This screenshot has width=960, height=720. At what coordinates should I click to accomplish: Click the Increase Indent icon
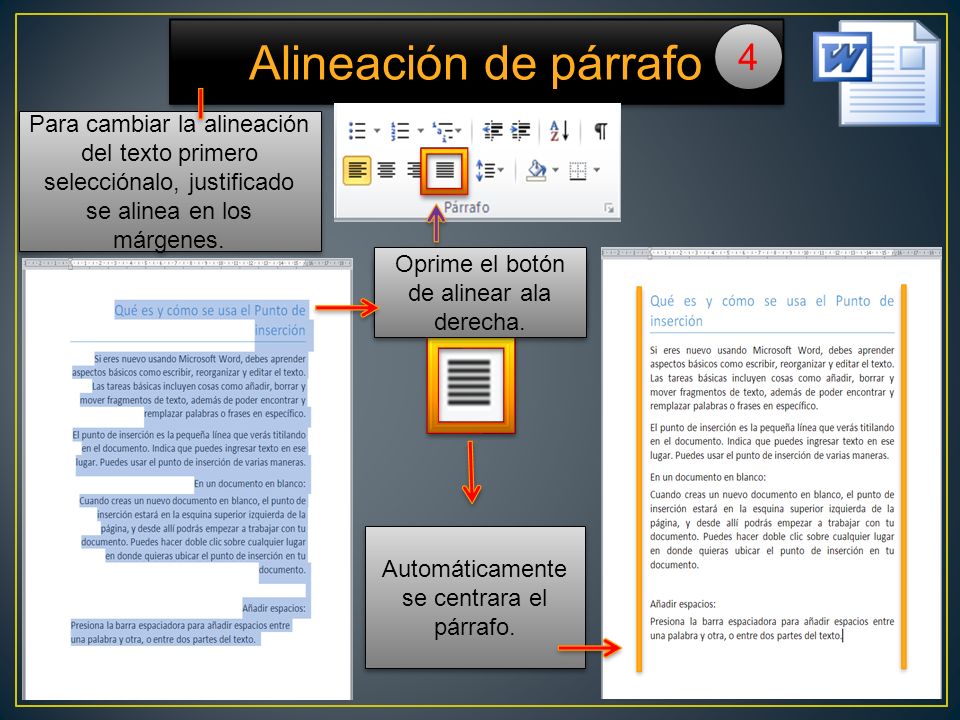[520, 130]
